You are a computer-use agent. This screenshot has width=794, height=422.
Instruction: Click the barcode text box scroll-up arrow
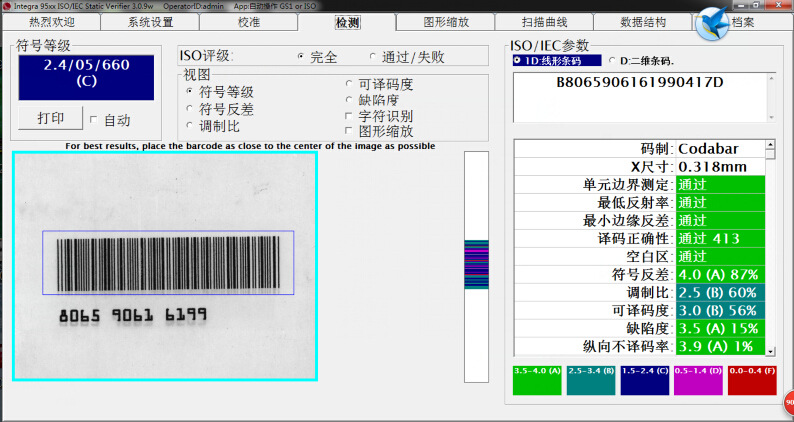[x=771, y=78]
